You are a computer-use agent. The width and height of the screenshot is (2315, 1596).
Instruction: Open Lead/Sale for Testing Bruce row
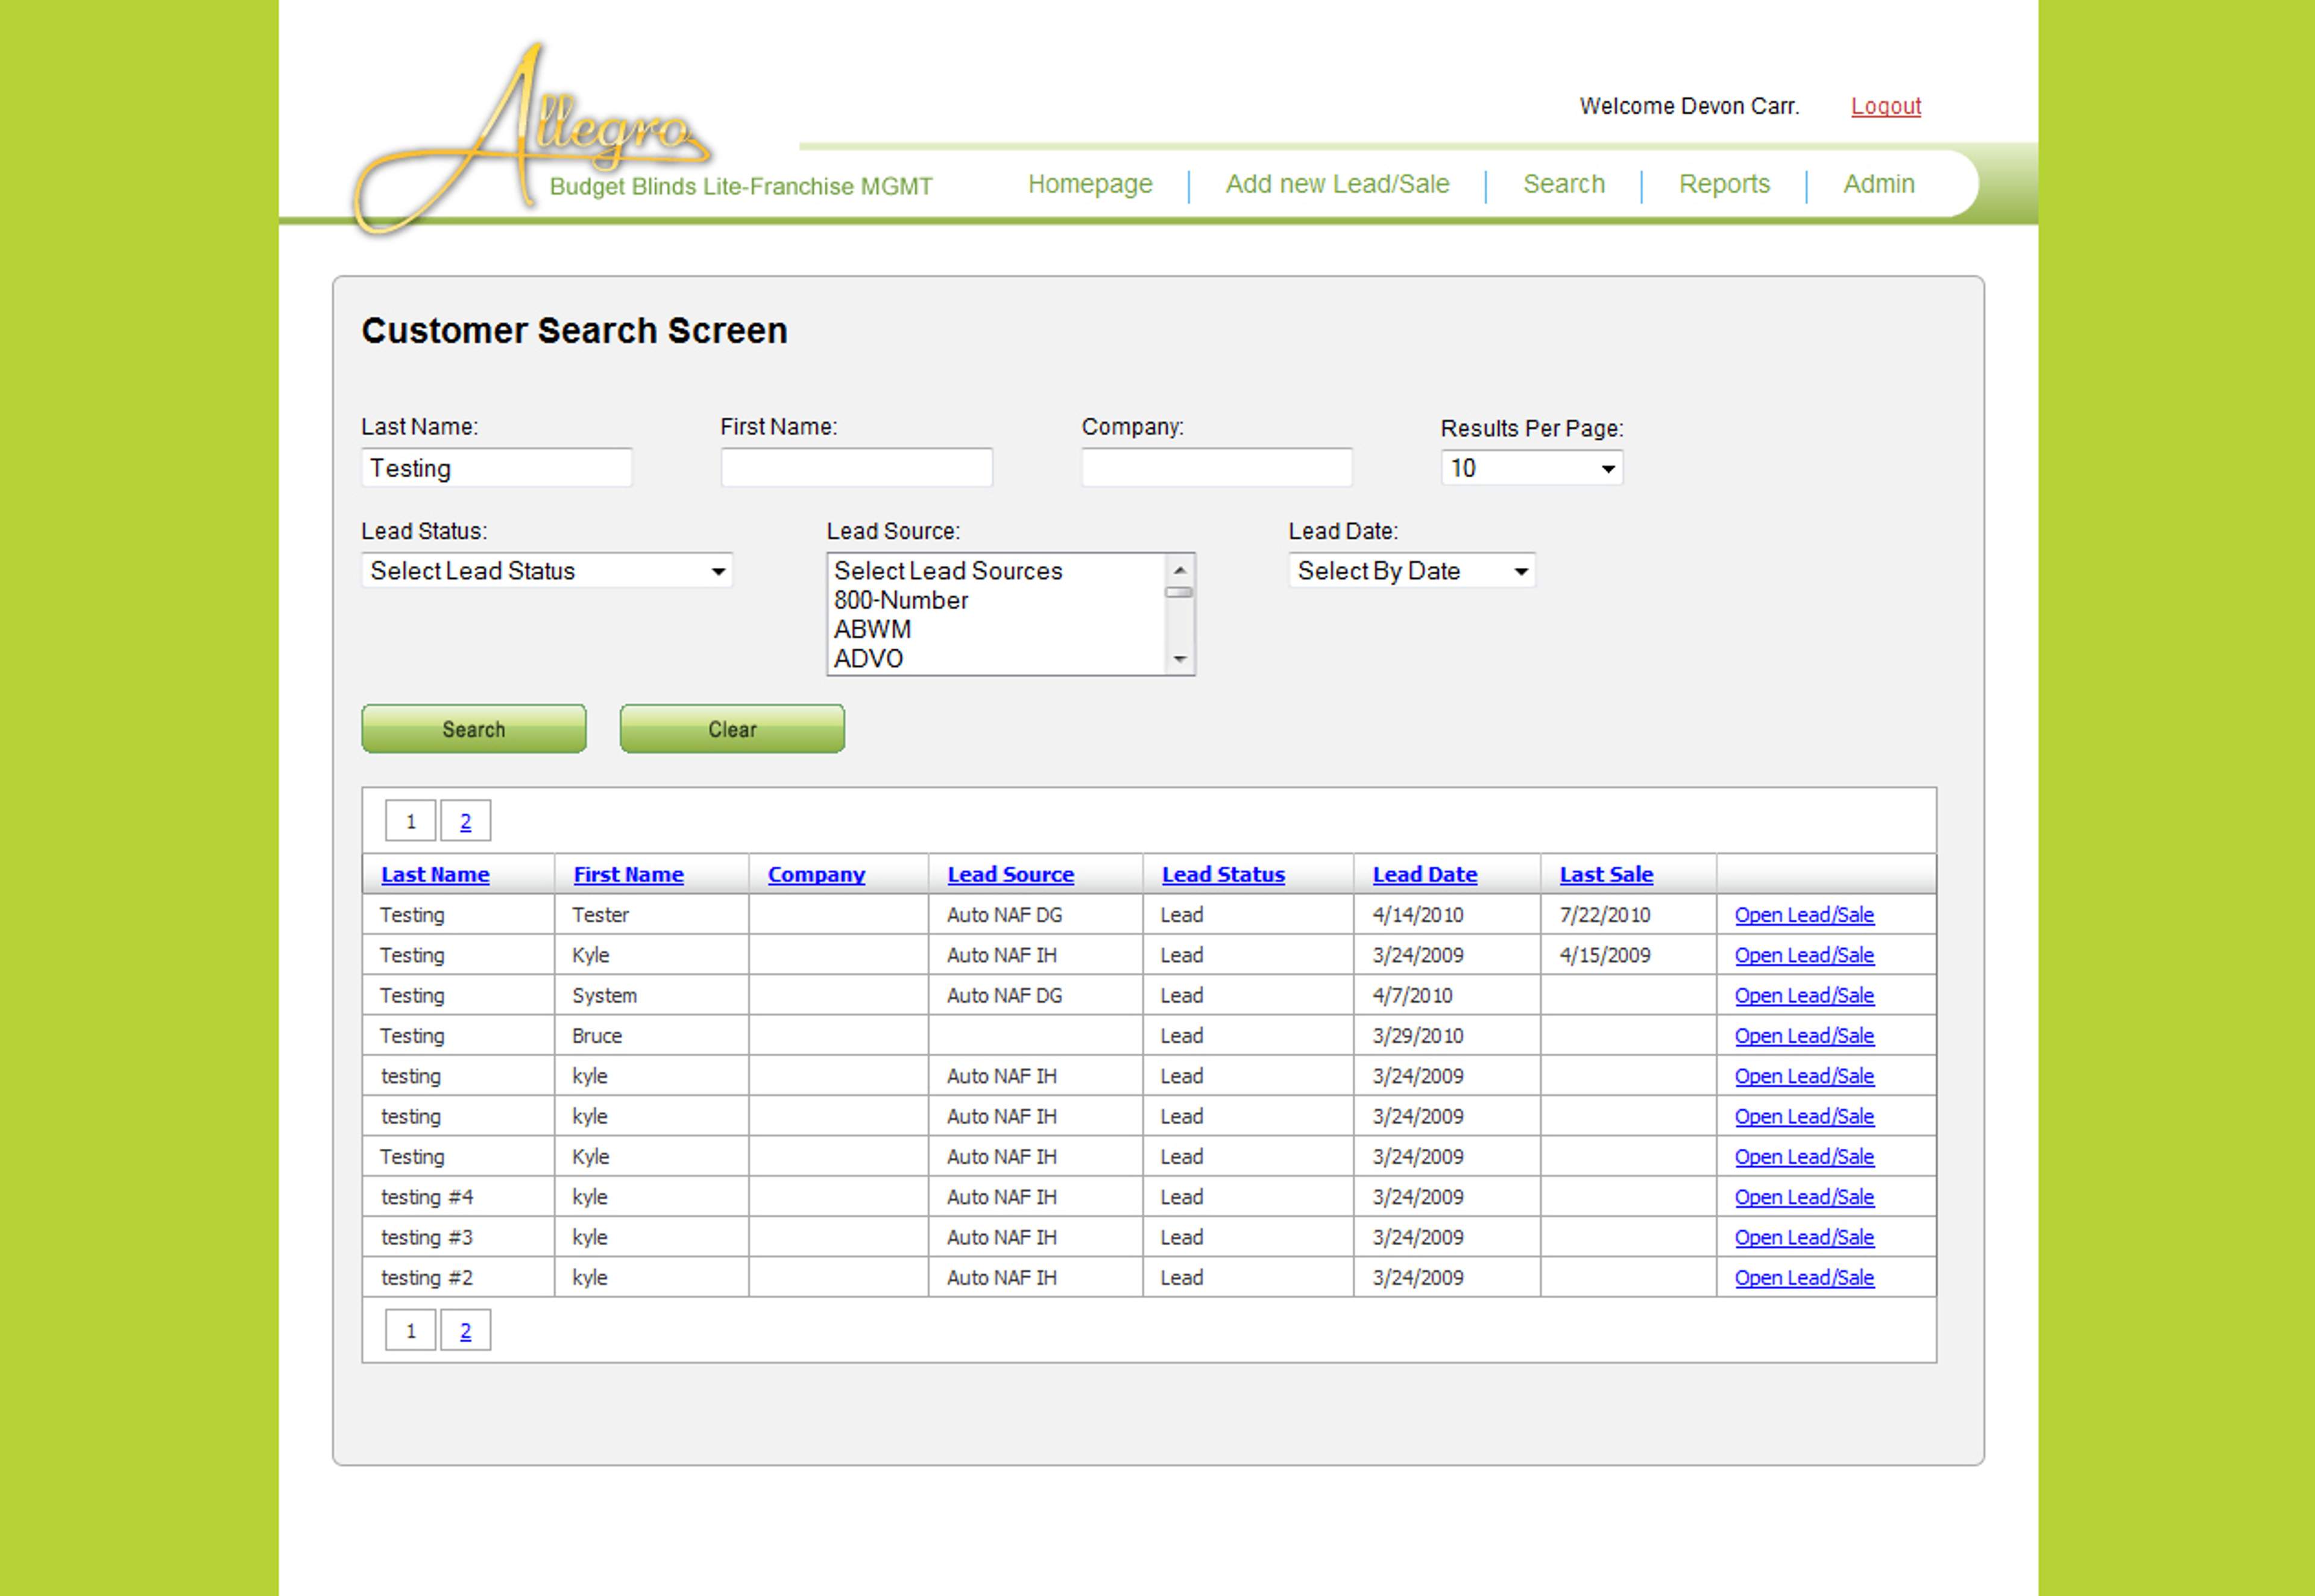pyautogui.click(x=1804, y=1036)
